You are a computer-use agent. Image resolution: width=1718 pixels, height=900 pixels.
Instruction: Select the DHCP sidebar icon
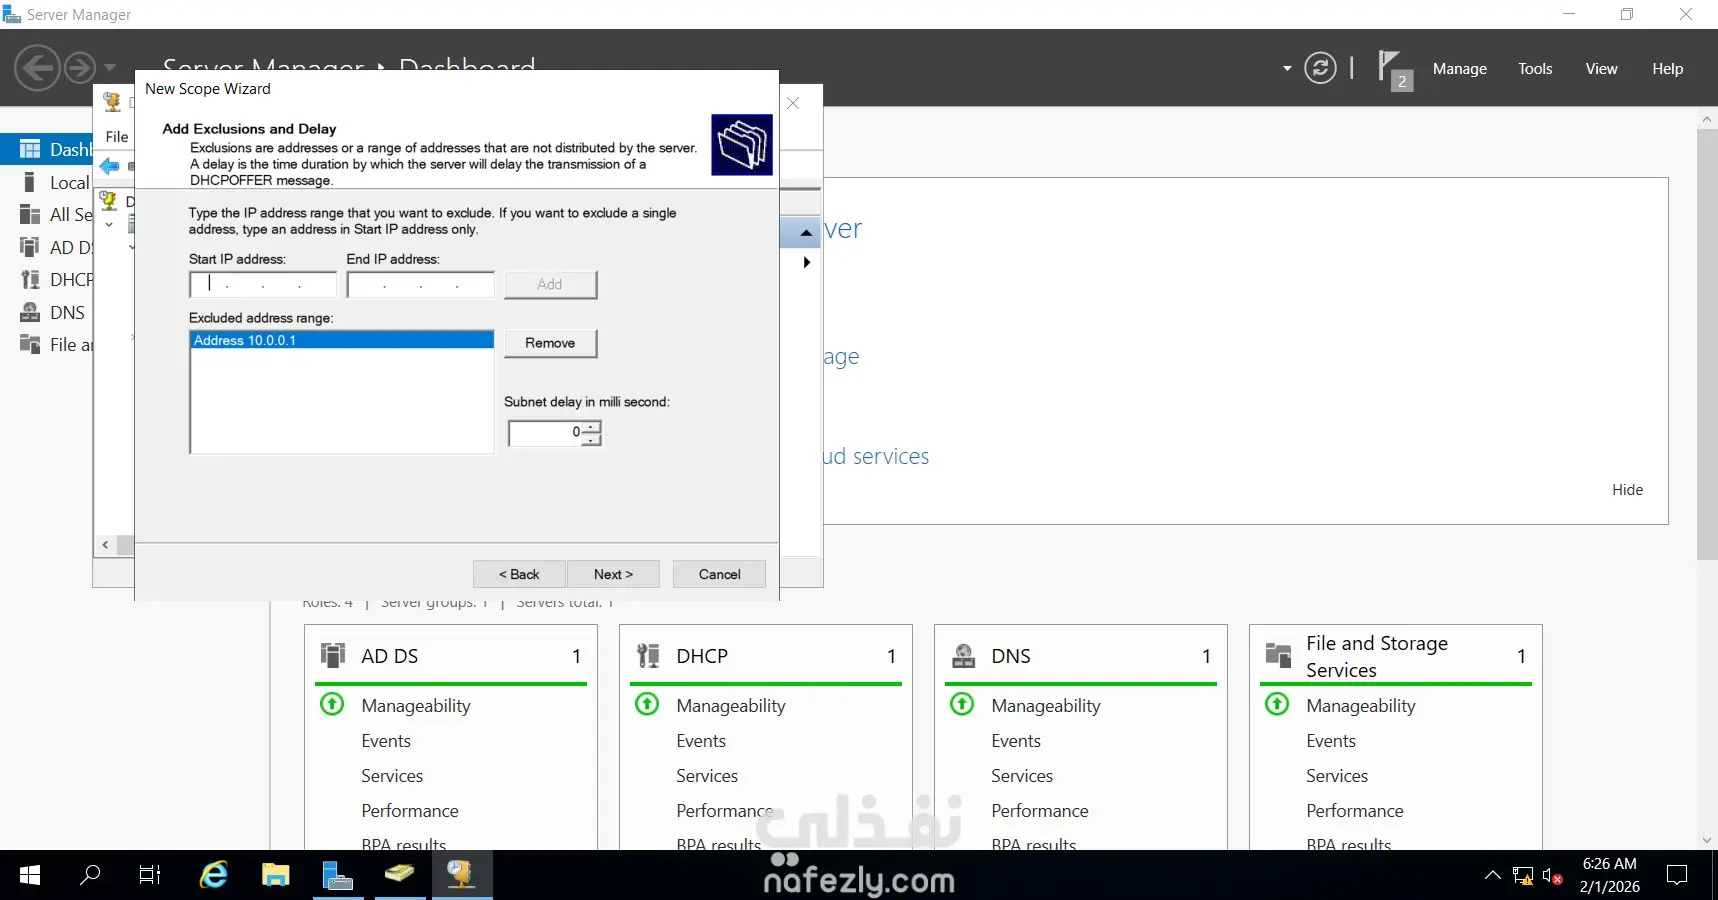click(x=30, y=279)
